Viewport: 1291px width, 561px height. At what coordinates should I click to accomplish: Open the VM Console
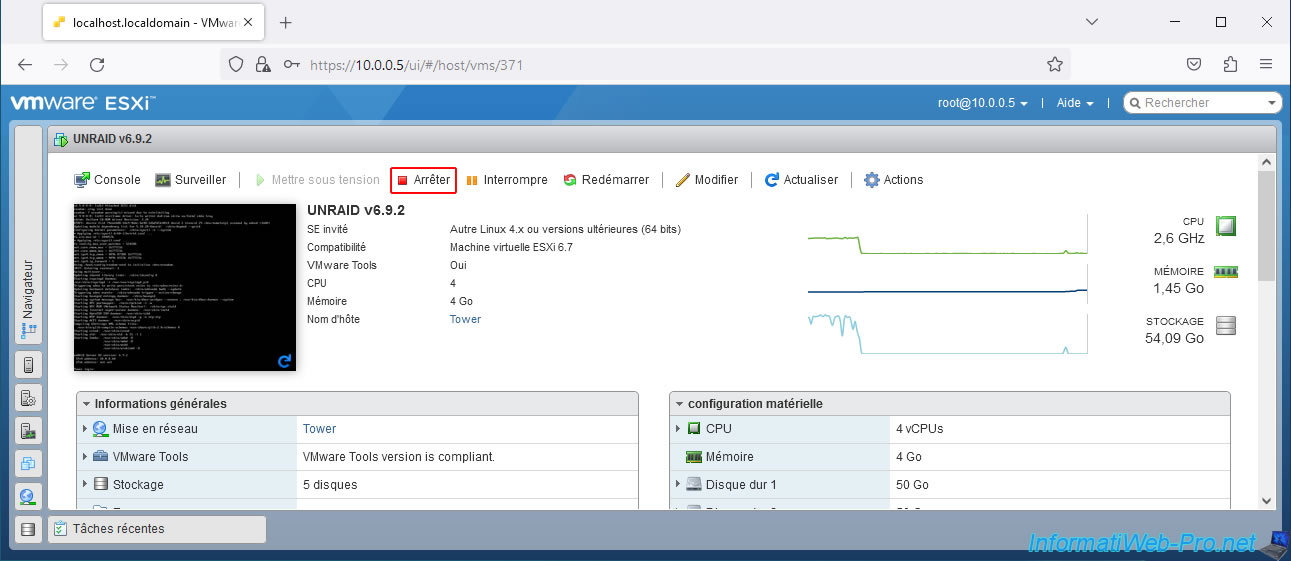(107, 180)
